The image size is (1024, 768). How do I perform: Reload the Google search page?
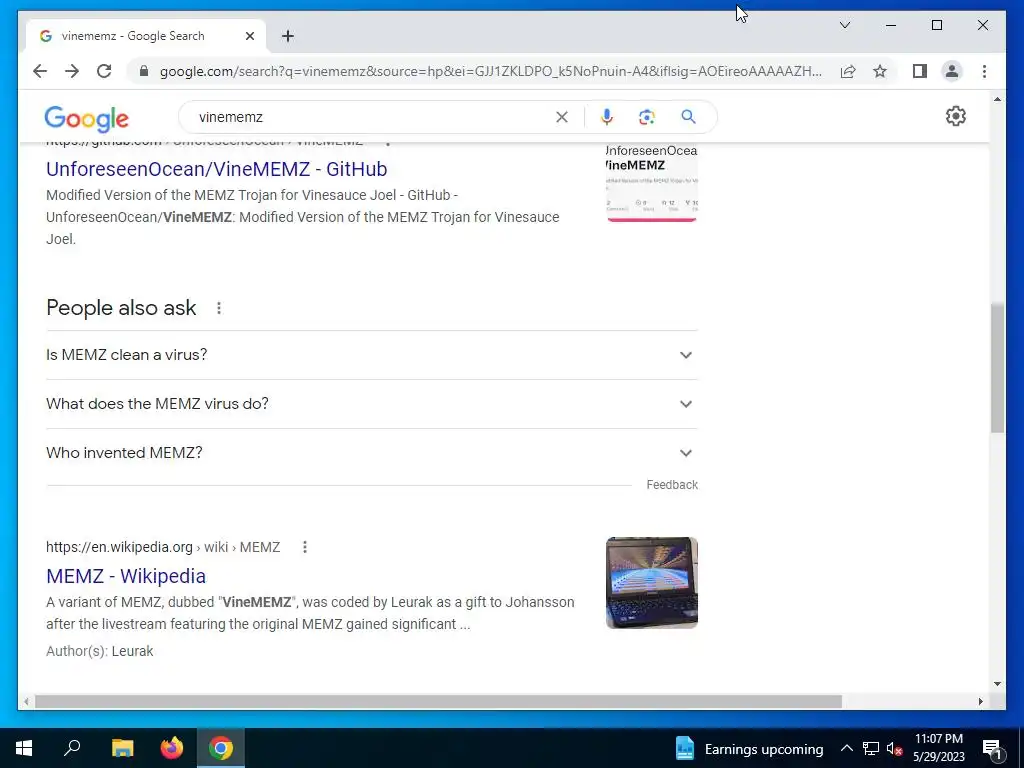tap(104, 71)
